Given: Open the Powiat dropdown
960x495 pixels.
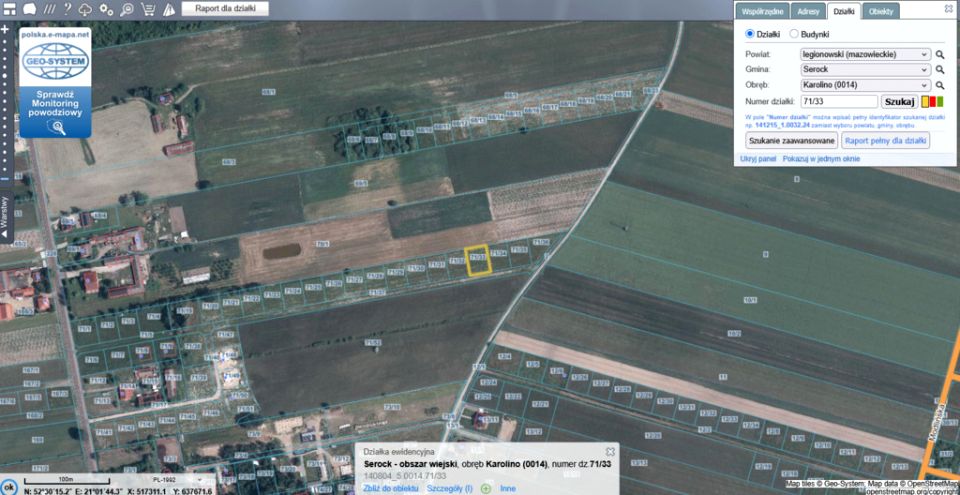Looking at the screenshot, I should [865, 54].
